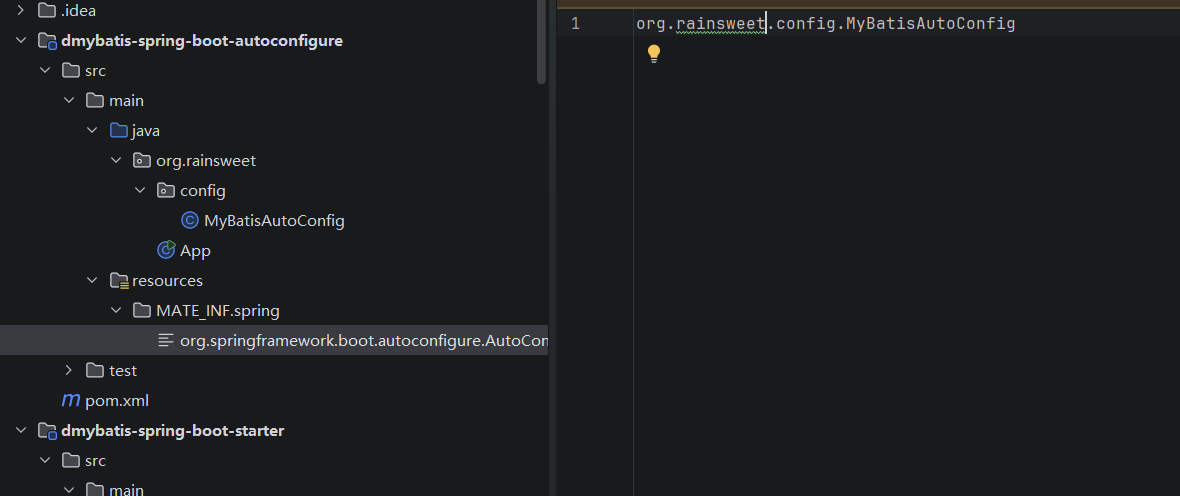Collapse the MATE_INF.spring folder
This screenshot has height=496, width=1180.
[116, 310]
